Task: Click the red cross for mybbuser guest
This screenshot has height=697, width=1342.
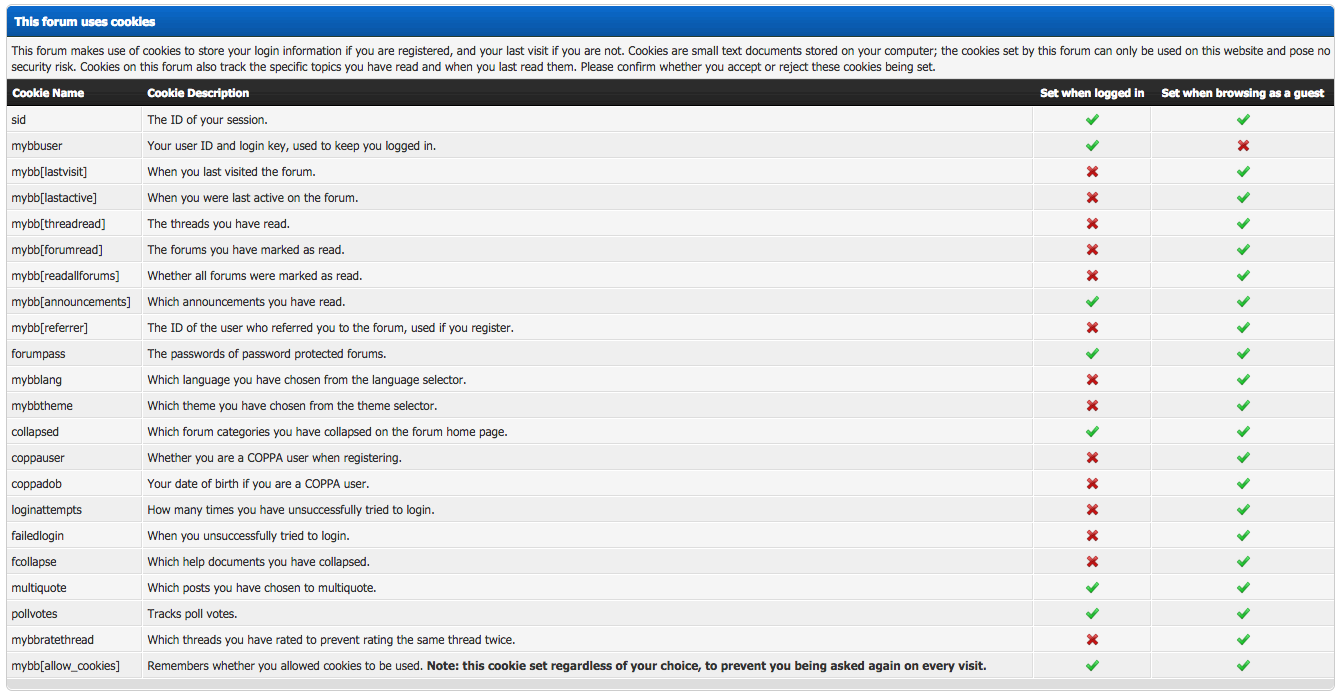Action: (1243, 146)
